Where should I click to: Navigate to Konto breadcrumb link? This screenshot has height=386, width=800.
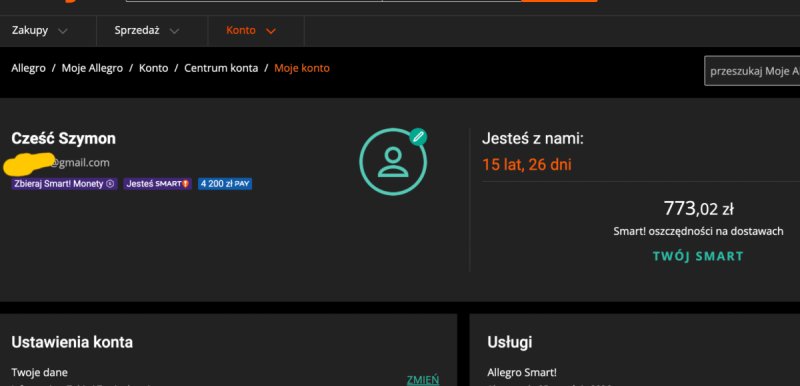(154, 68)
